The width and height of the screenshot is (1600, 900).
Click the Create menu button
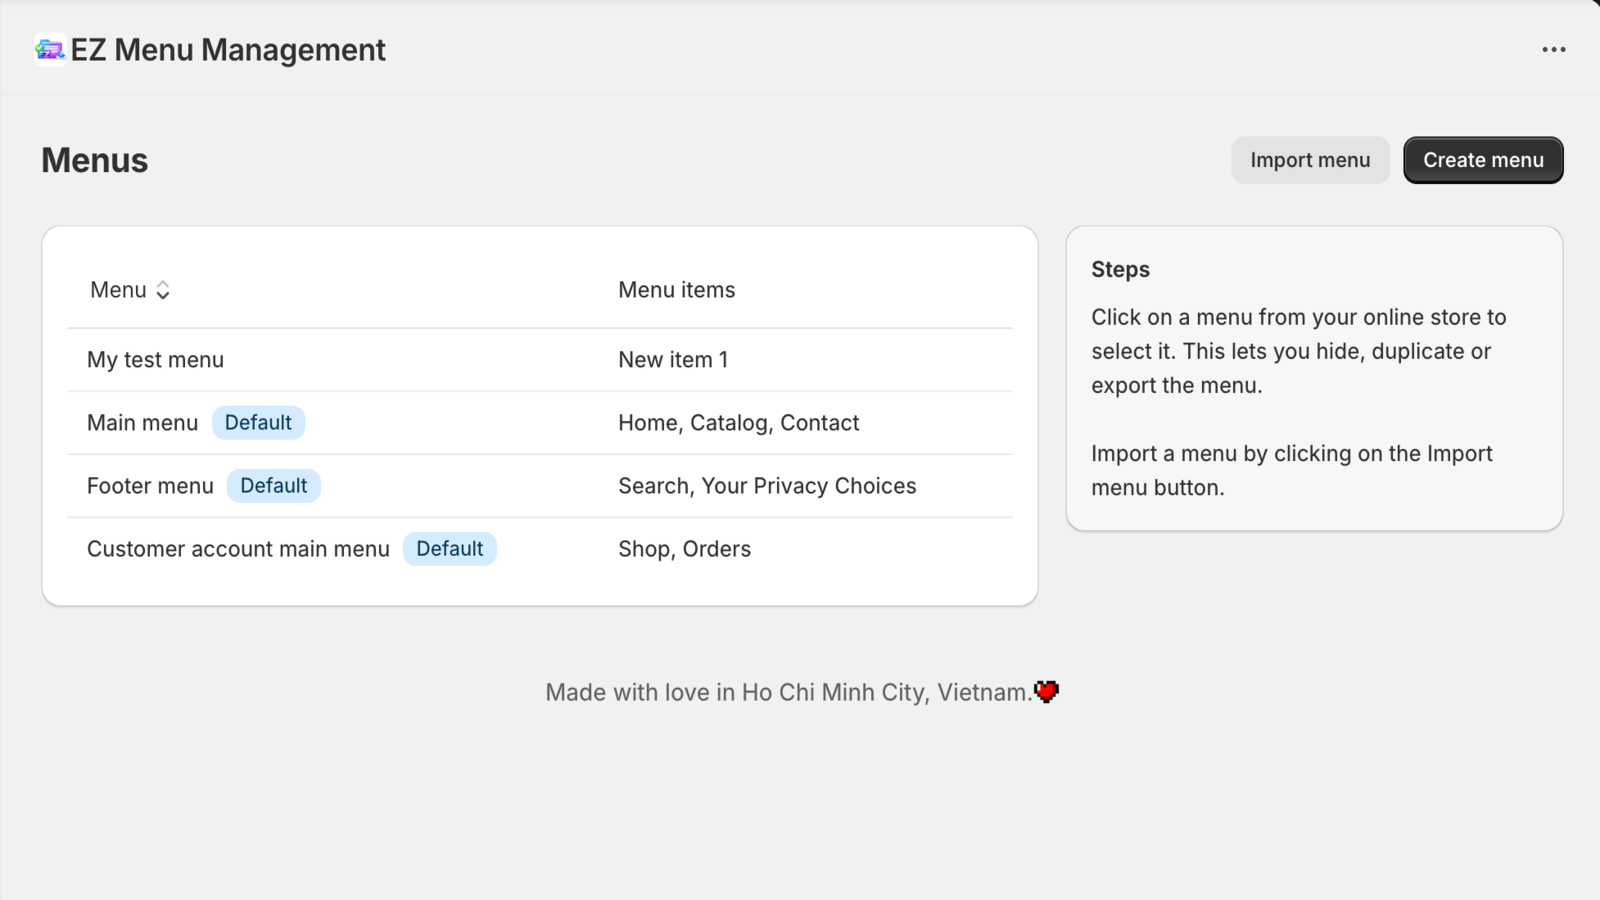point(1483,160)
